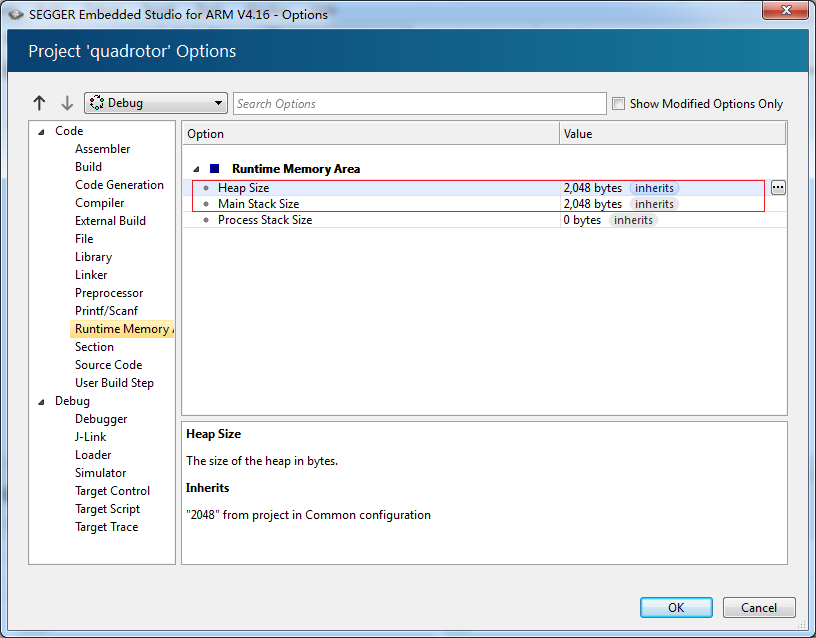This screenshot has height=638, width=816.
Task: Click the Heap Size value 2,048 bytes
Action: pyautogui.click(x=593, y=188)
